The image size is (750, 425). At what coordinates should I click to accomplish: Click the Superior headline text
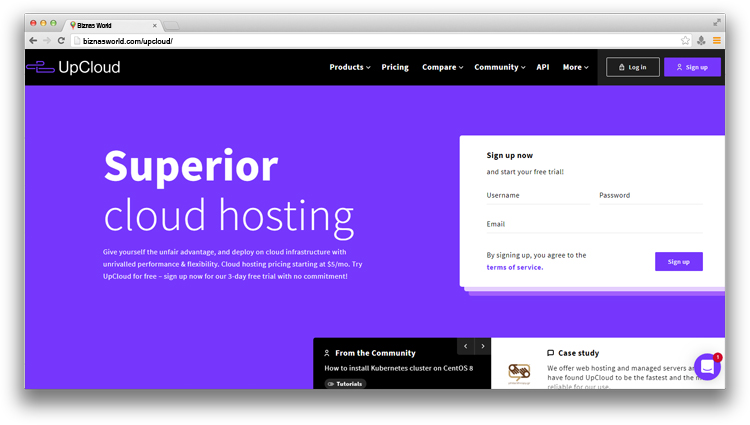191,167
